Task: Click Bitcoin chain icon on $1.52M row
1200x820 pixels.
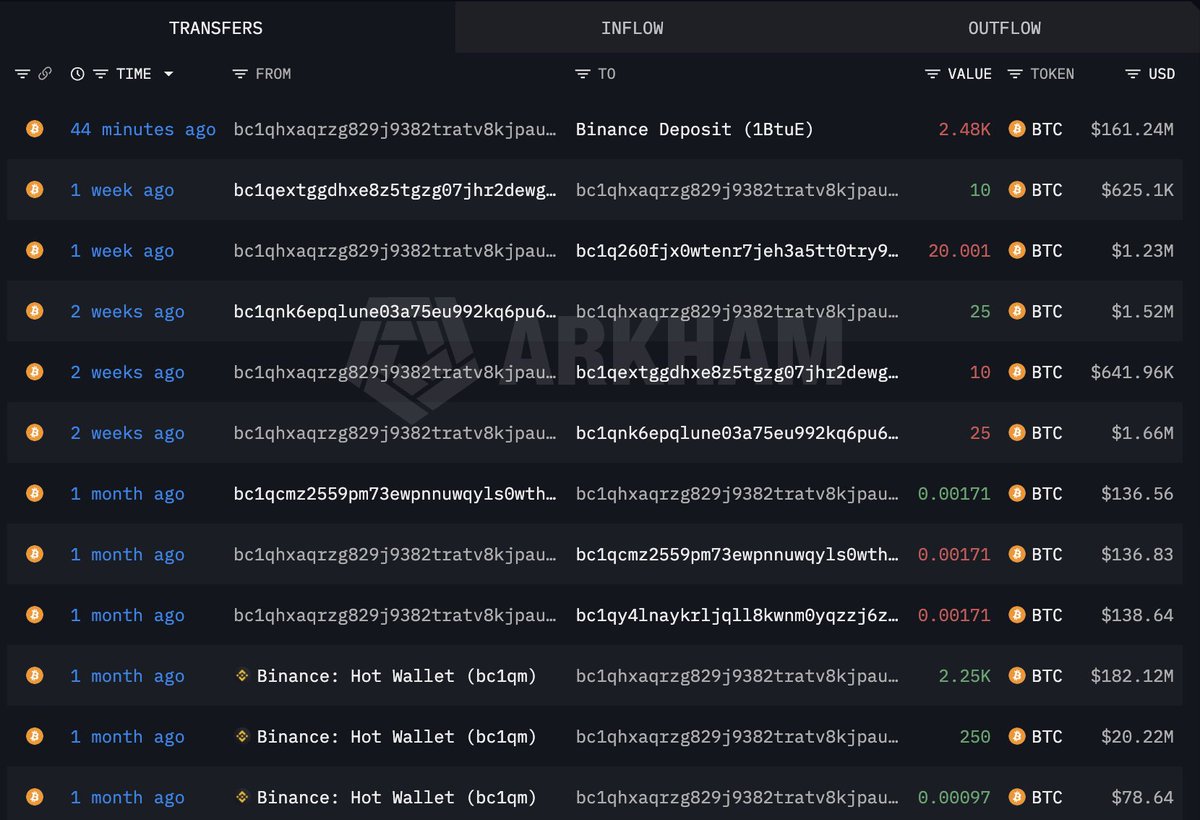Action: point(35,311)
